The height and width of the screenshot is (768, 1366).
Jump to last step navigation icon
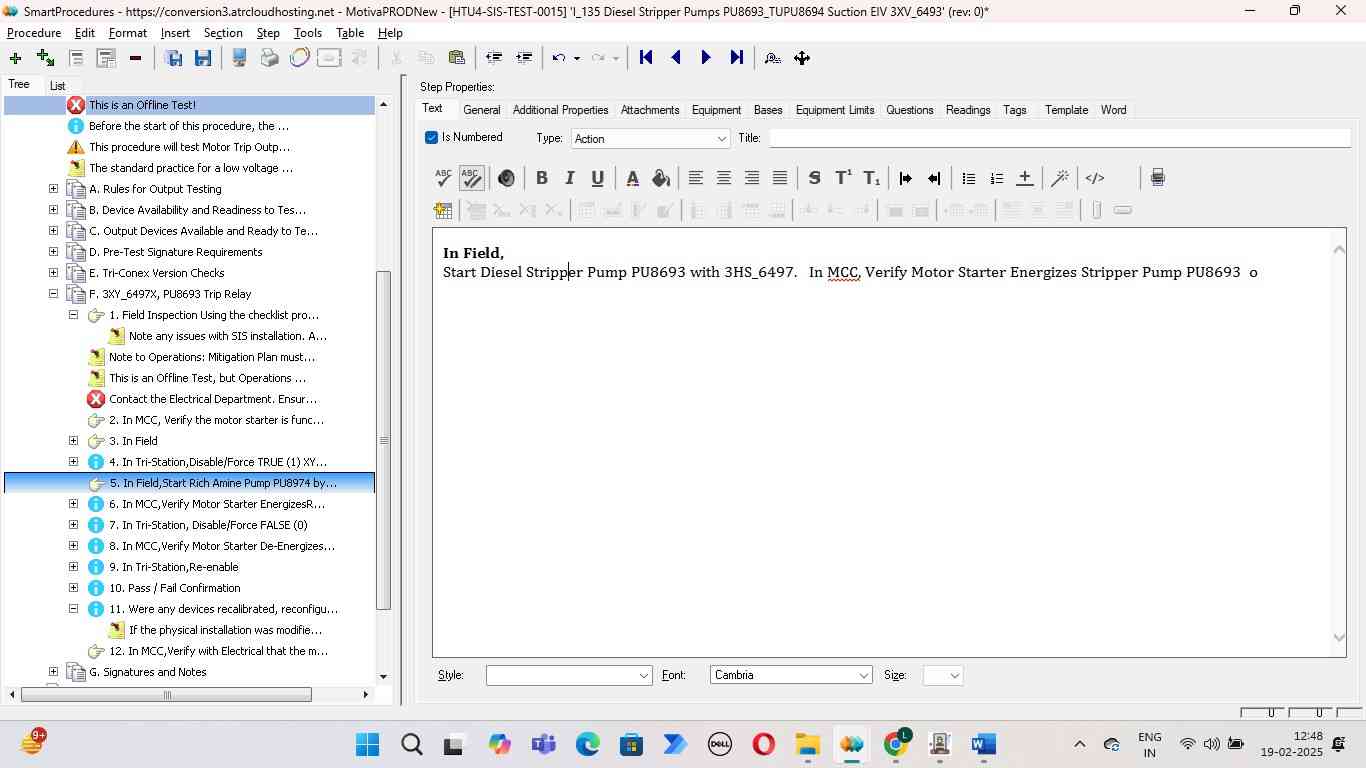[737, 58]
